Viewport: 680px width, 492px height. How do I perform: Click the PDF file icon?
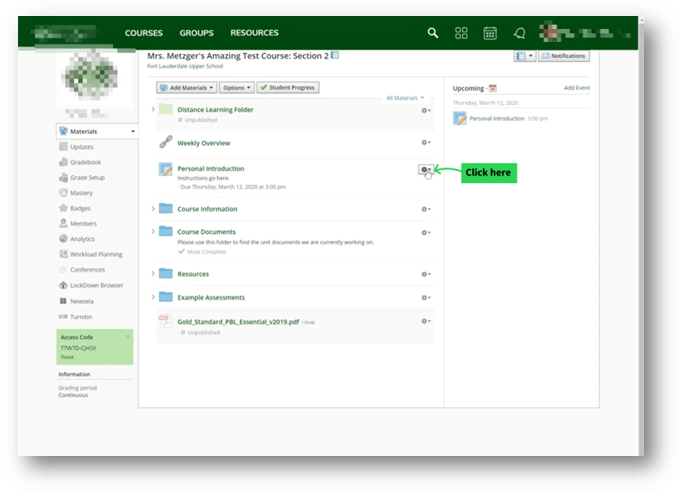(x=165, y=321)
